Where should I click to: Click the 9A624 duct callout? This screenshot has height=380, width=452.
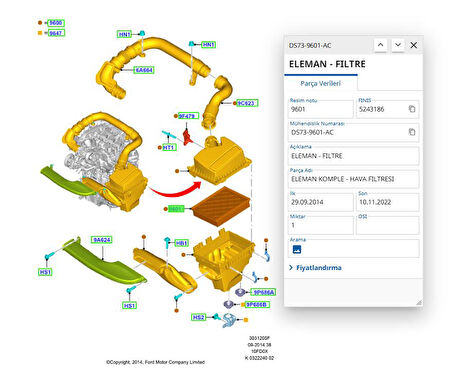[102, 240]
